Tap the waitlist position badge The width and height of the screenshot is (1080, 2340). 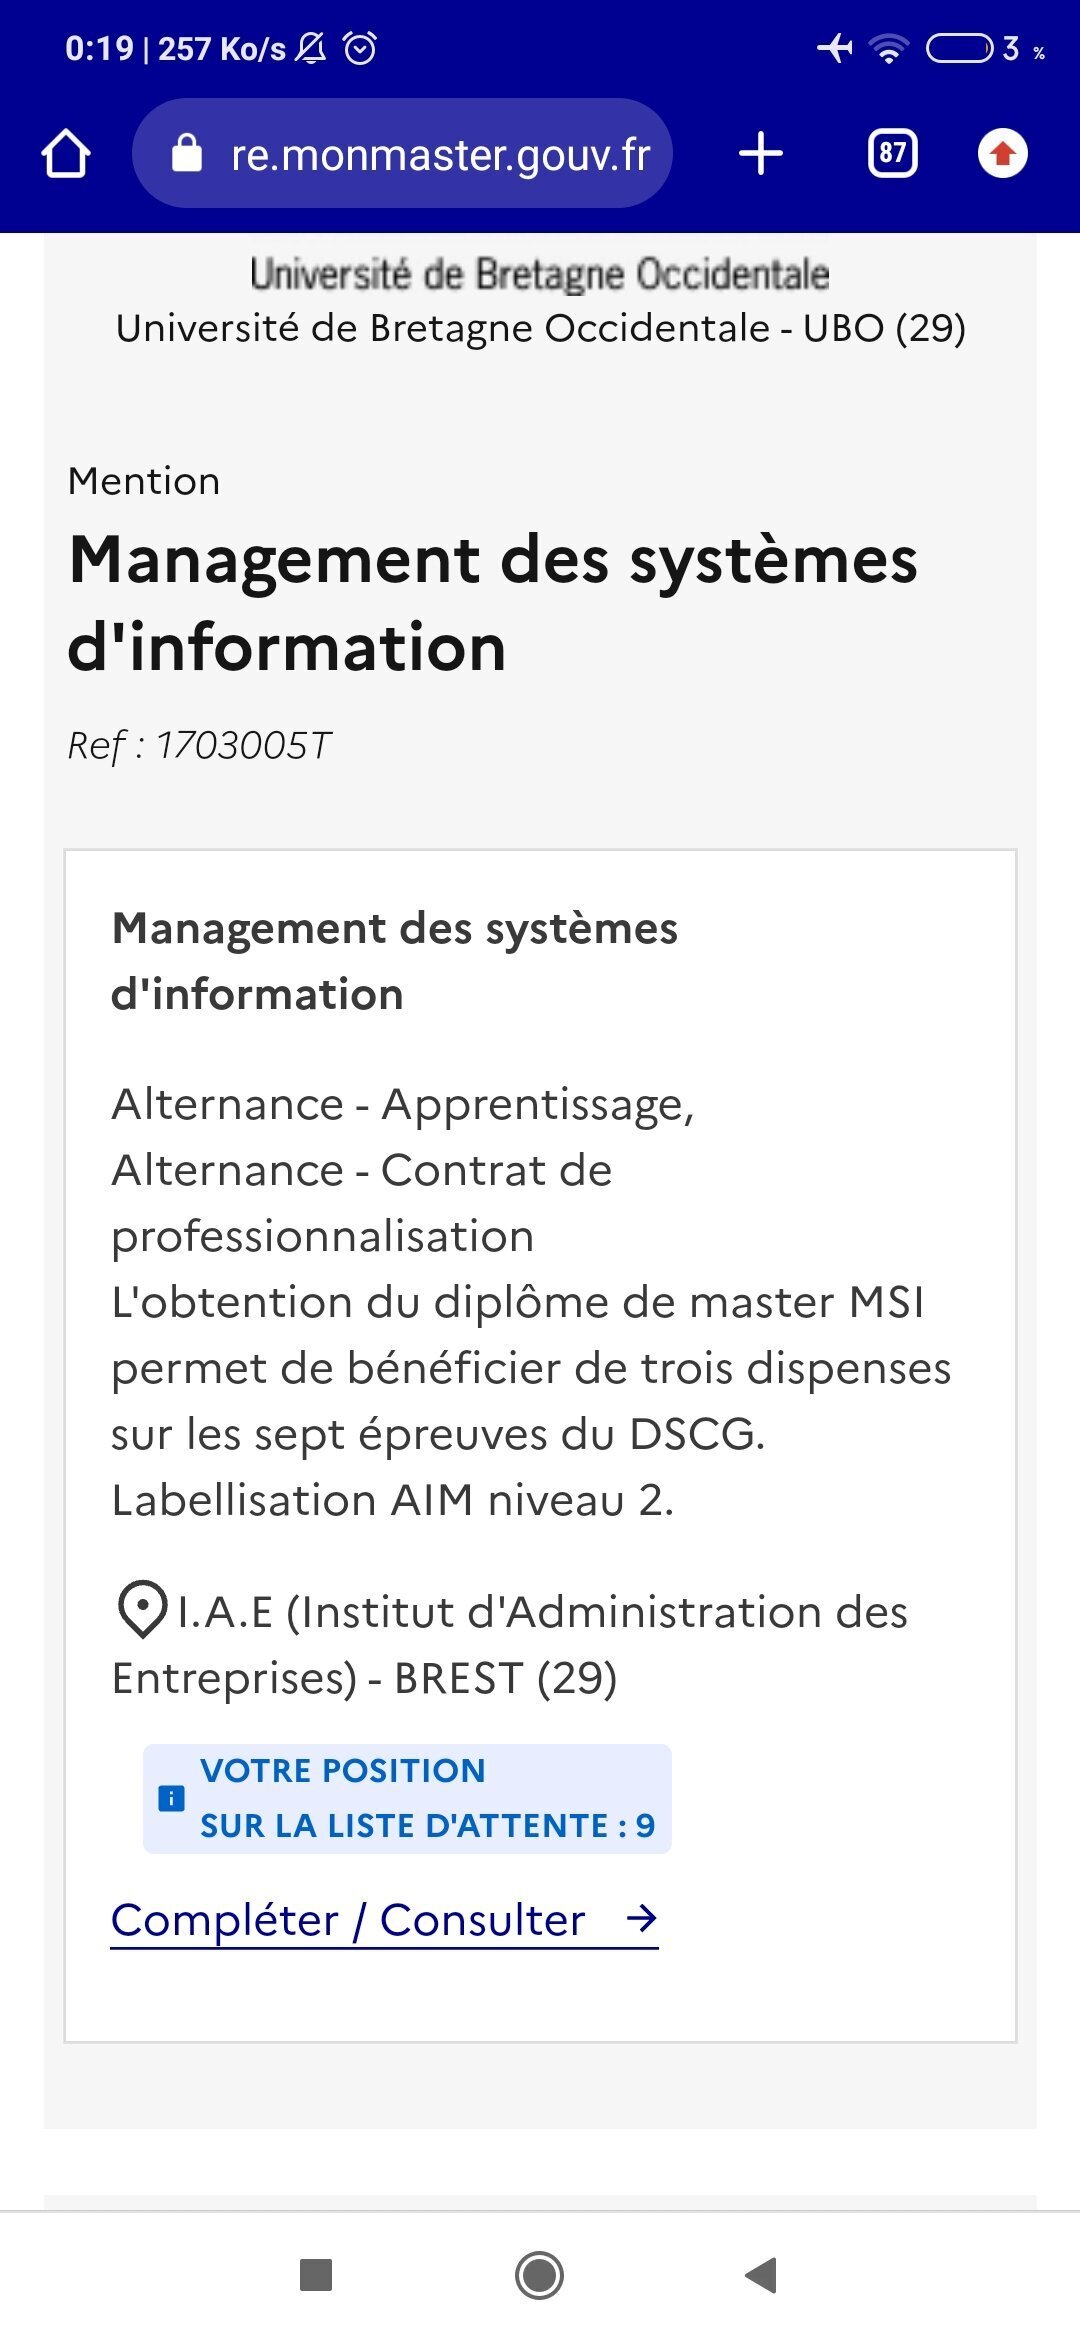tap(407, 1798)
